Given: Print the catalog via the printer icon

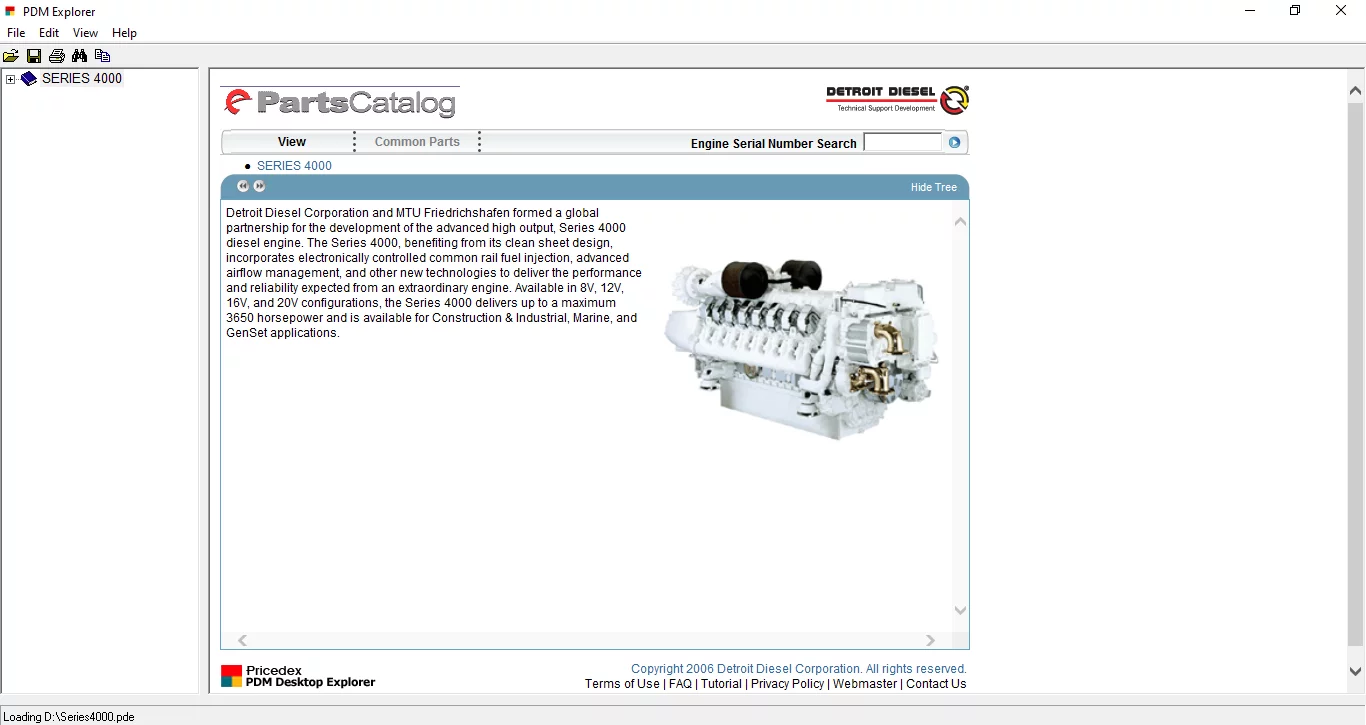Looking at the screenshot, I should pyautogui.click(x=57, y=56).
